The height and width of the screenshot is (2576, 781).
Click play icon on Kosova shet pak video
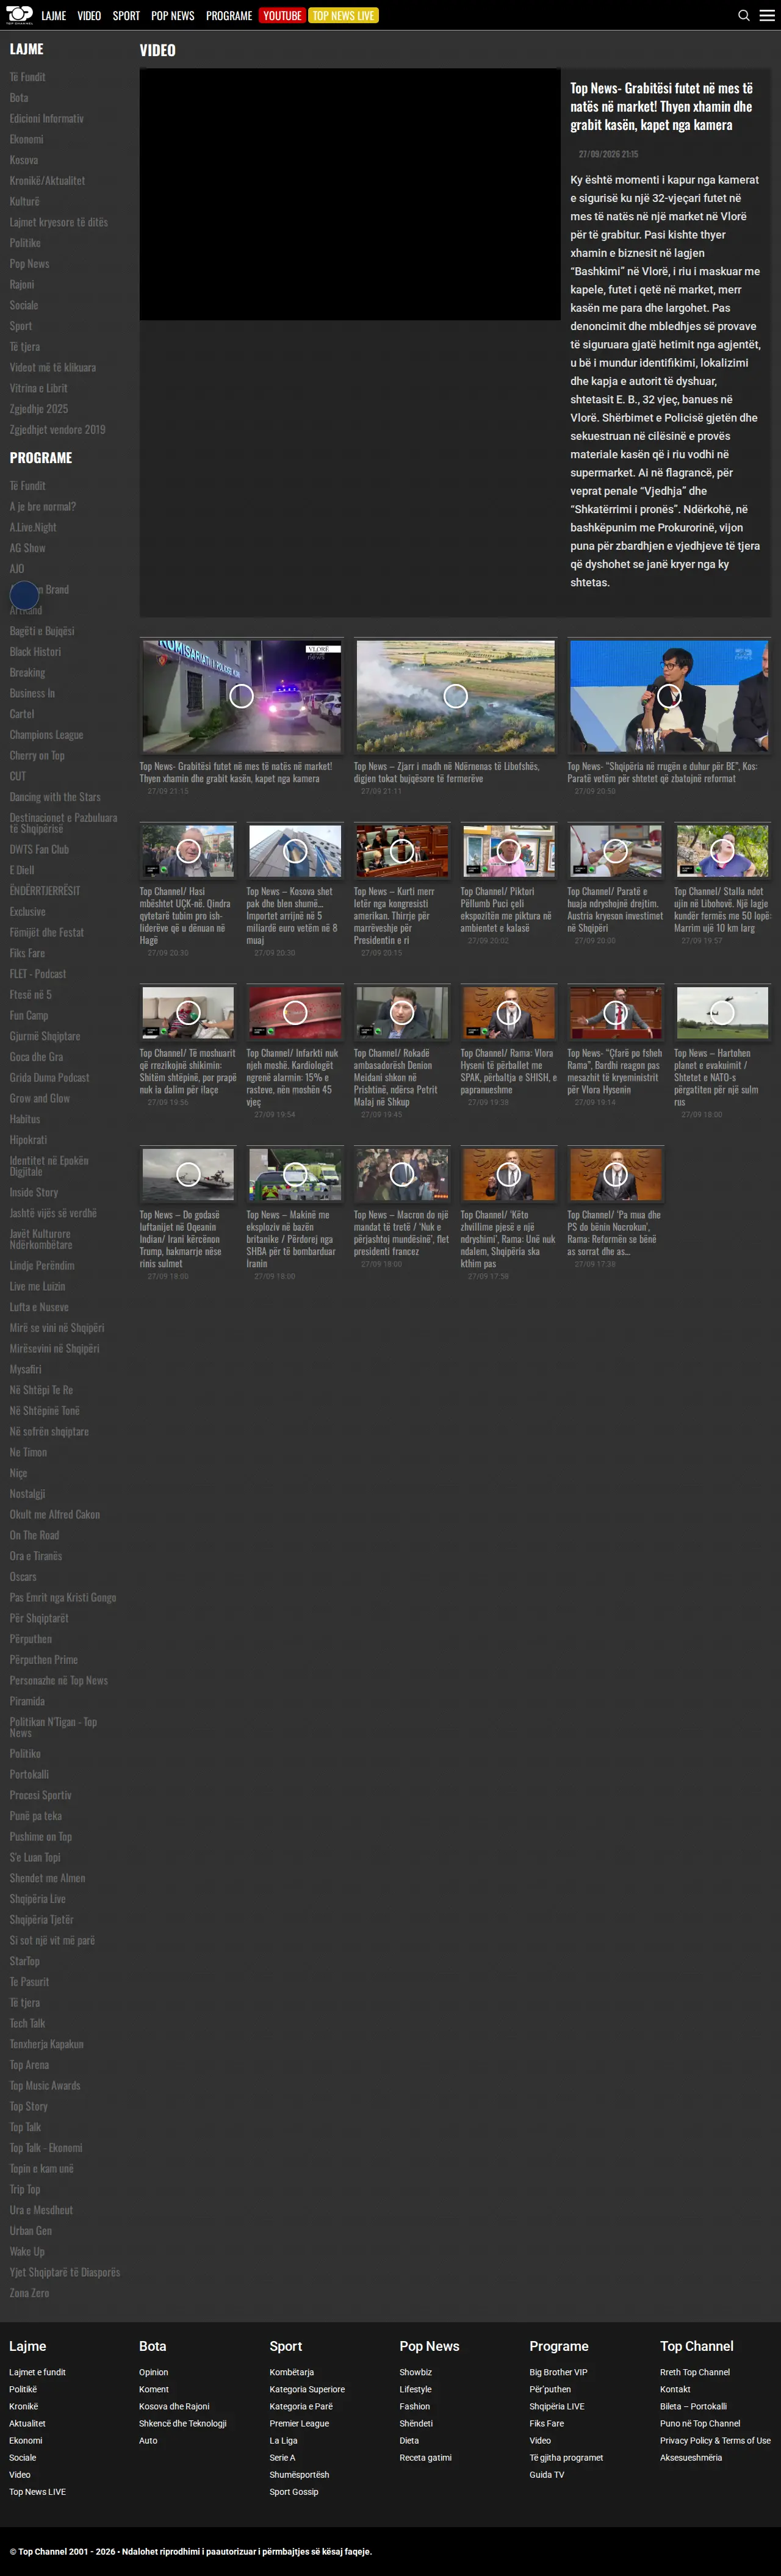pos(295,851)
